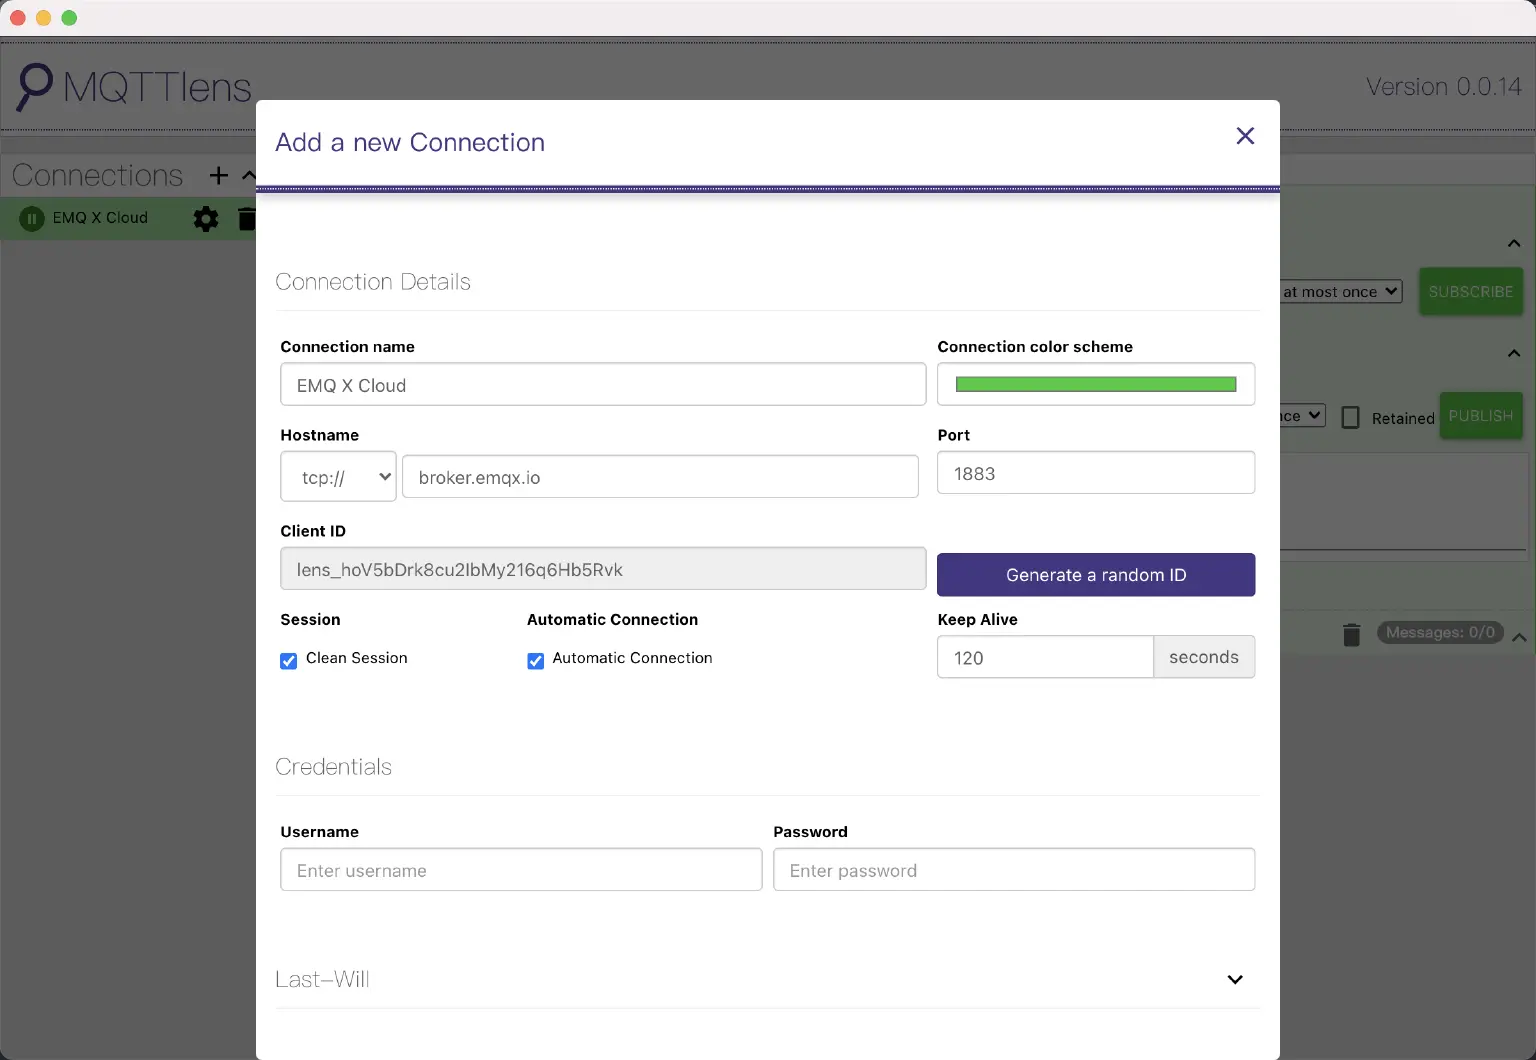Click Generate a random ID
1536x1060 pixels.
(x=1095, y=574)
